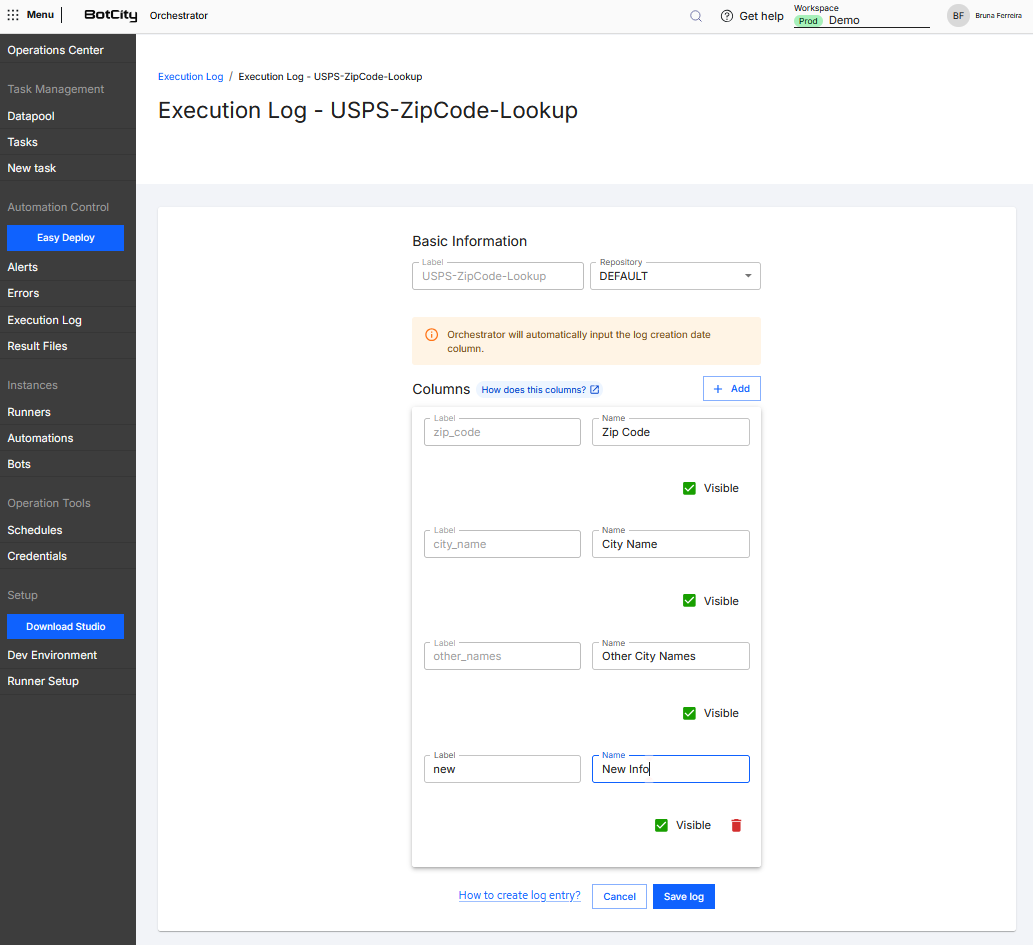1033x945 pixels.
Task: Click the Get help text
Action: (761, 16)
